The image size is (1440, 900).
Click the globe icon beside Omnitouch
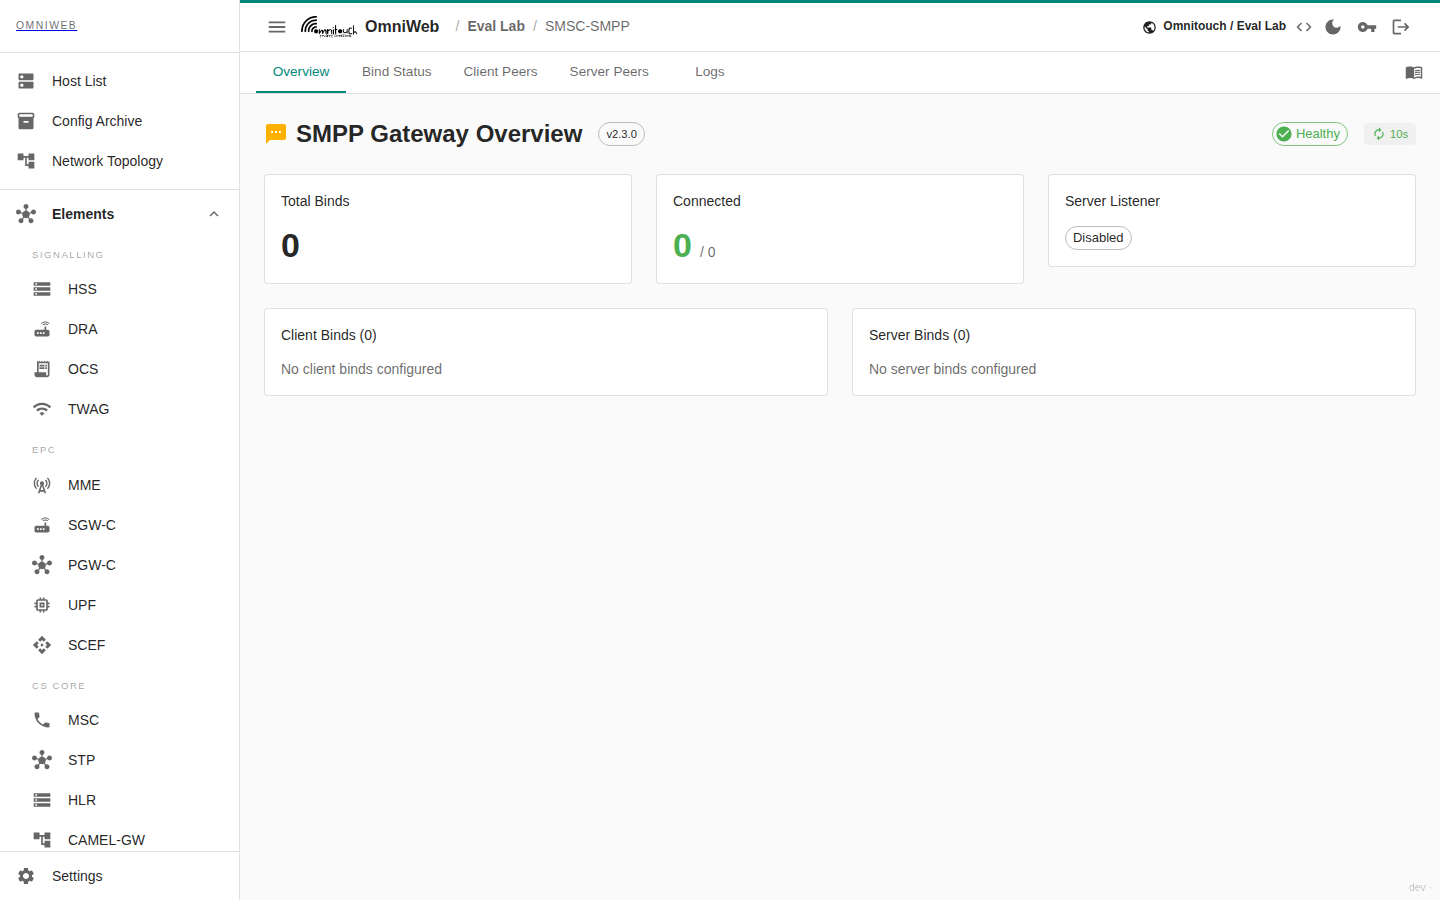click(1150, 27)
